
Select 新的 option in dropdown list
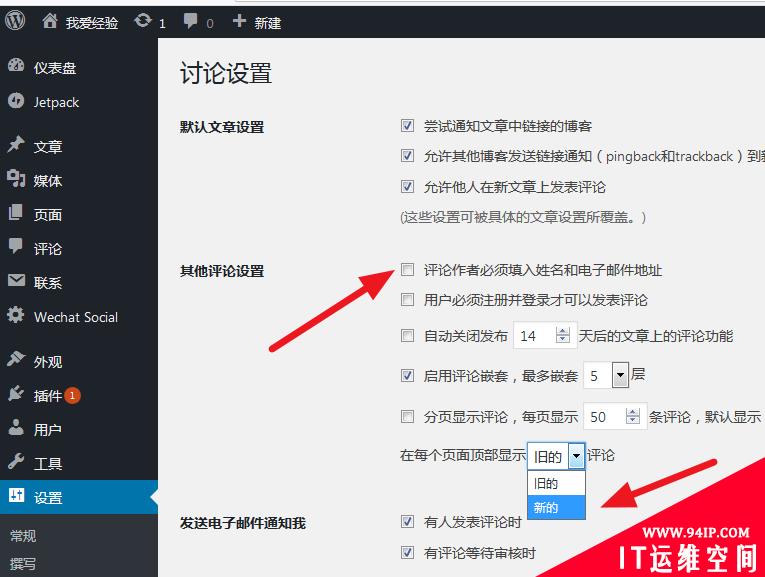click(x=556, y=507)
